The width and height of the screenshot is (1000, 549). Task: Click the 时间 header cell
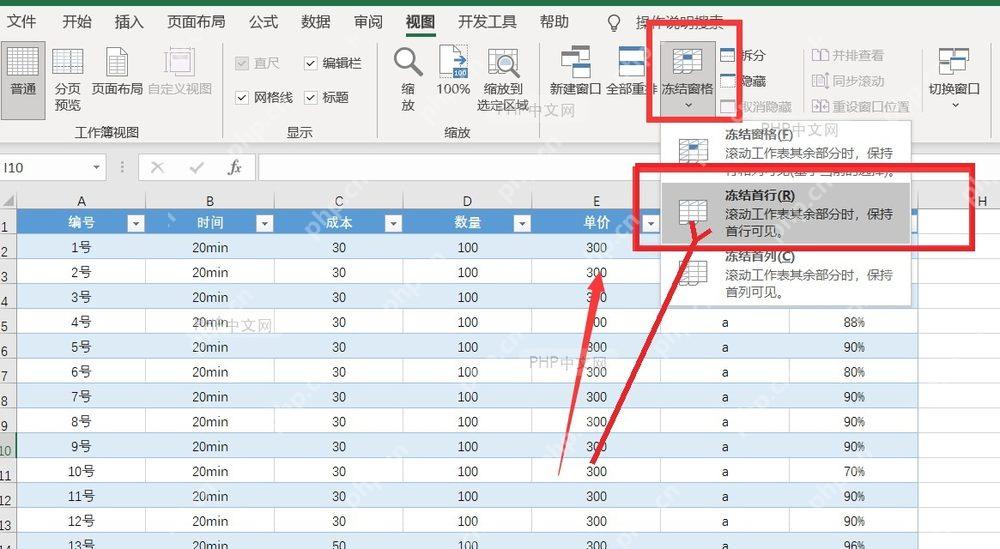(x=210, y=223)
